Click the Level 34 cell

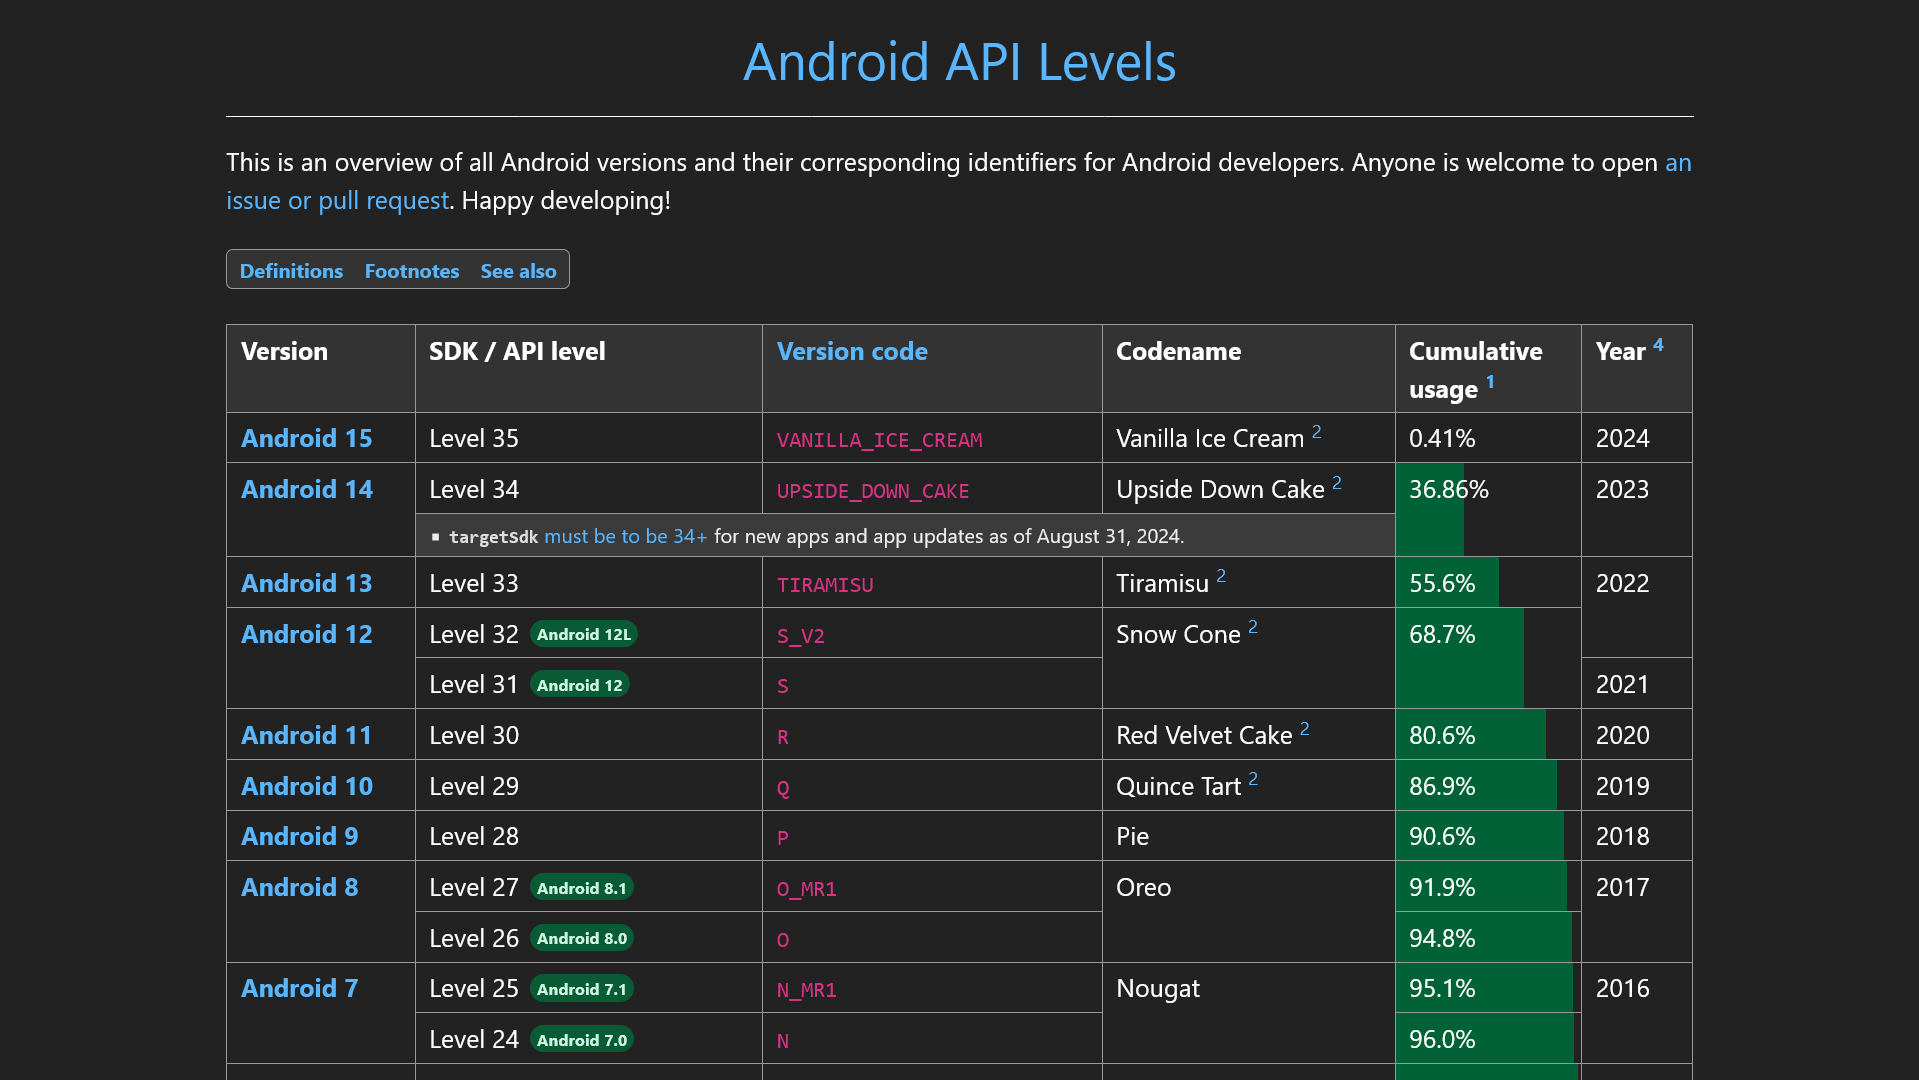(x=589, y=489)
